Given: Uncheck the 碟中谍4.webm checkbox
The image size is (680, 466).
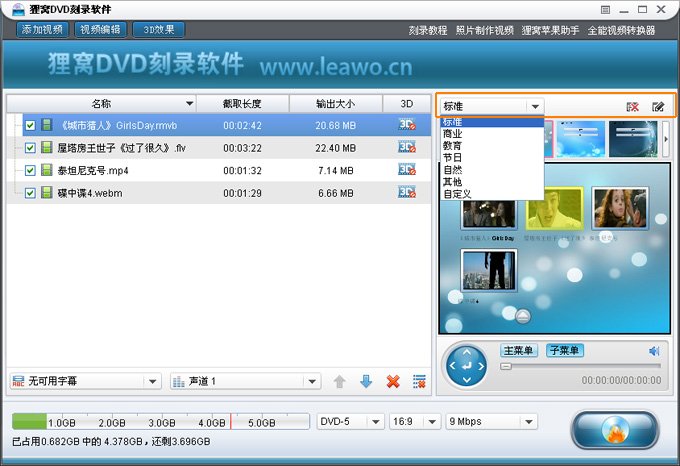Looking at the screenshot, I should tap(30, 193).
